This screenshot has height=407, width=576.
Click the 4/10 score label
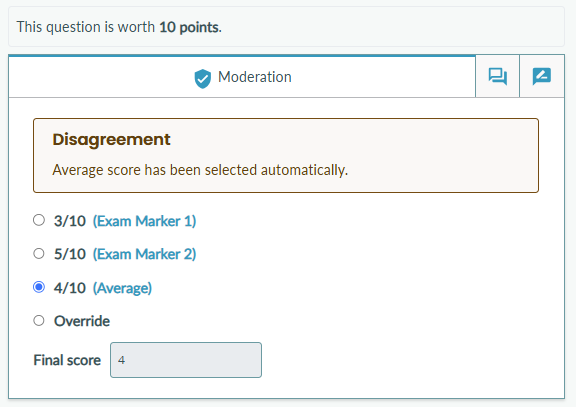[70, 288]
